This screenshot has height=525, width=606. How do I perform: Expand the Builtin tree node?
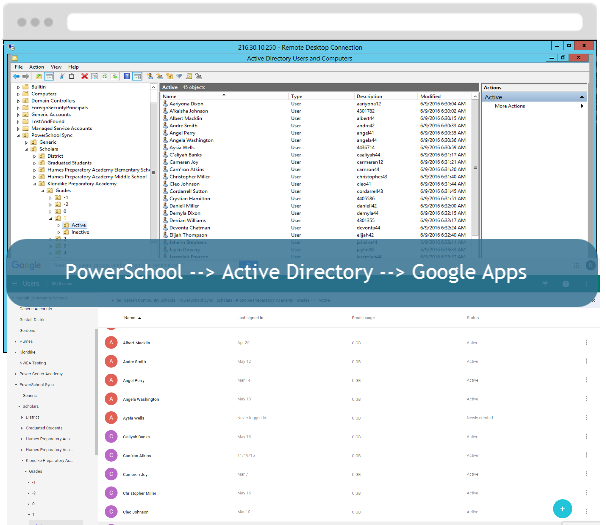(x=18, y=87)
